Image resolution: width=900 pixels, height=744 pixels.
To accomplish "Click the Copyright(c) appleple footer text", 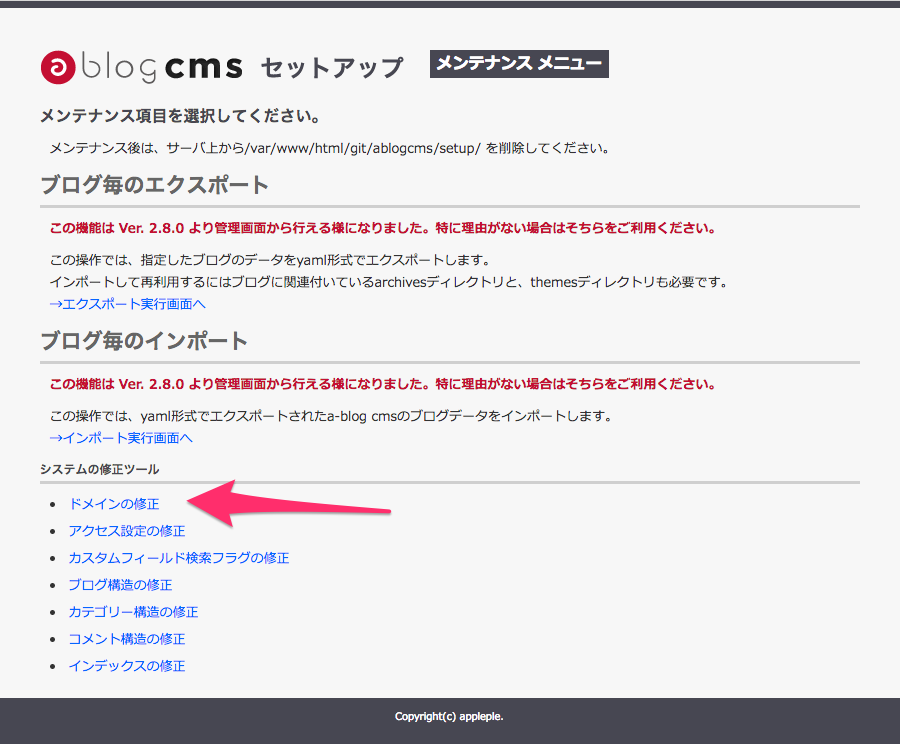I will click(449, 717).
